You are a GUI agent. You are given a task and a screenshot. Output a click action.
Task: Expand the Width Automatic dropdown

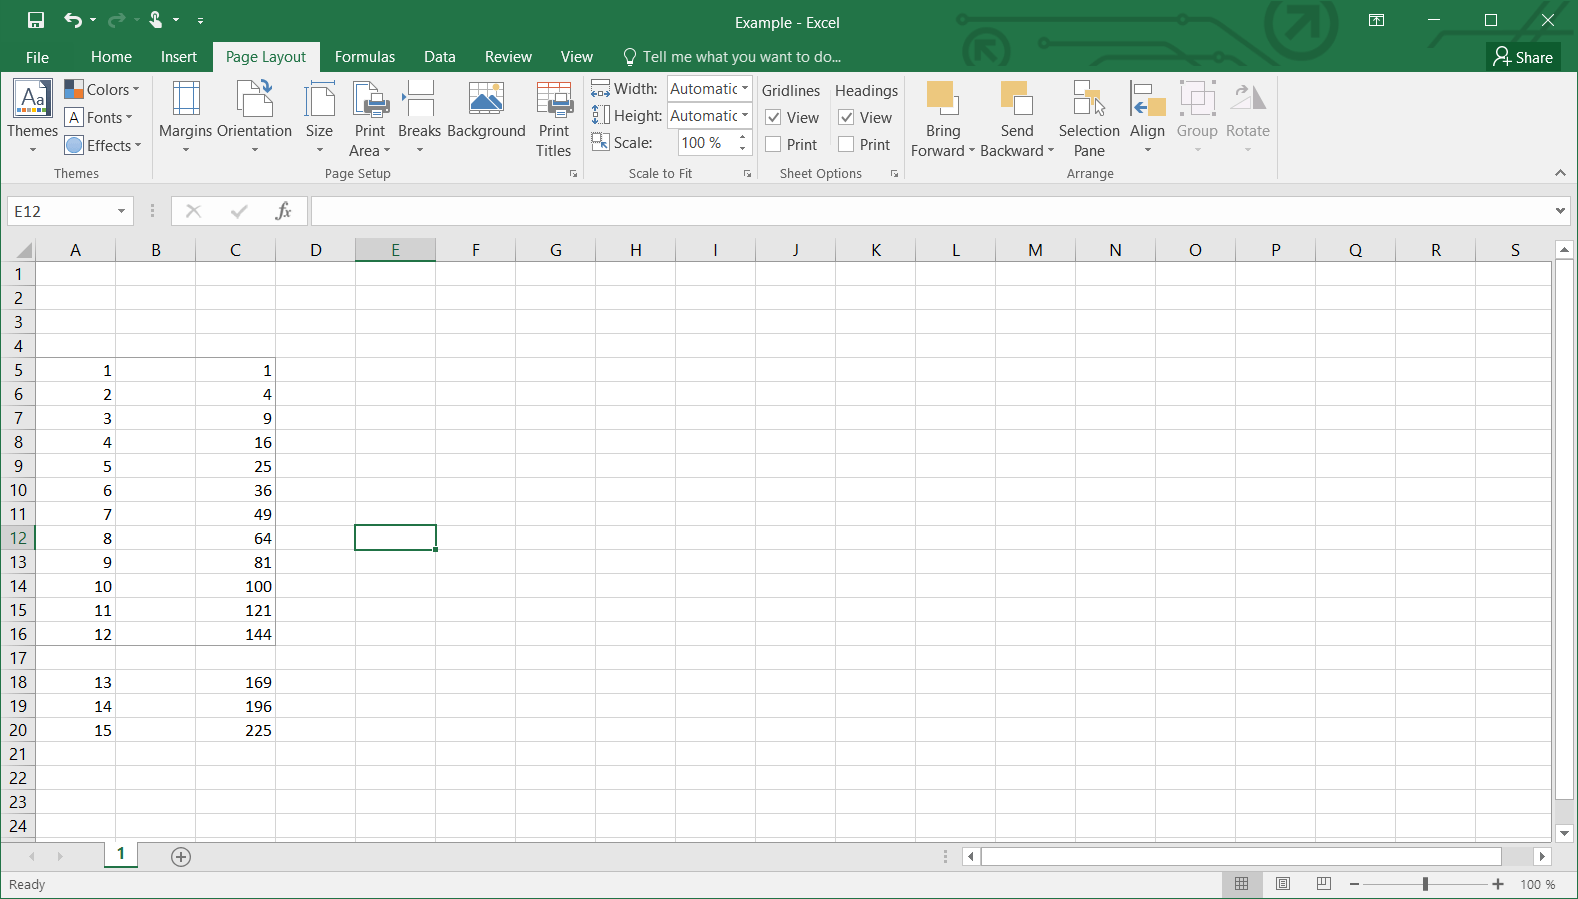[x=745, y=89]
